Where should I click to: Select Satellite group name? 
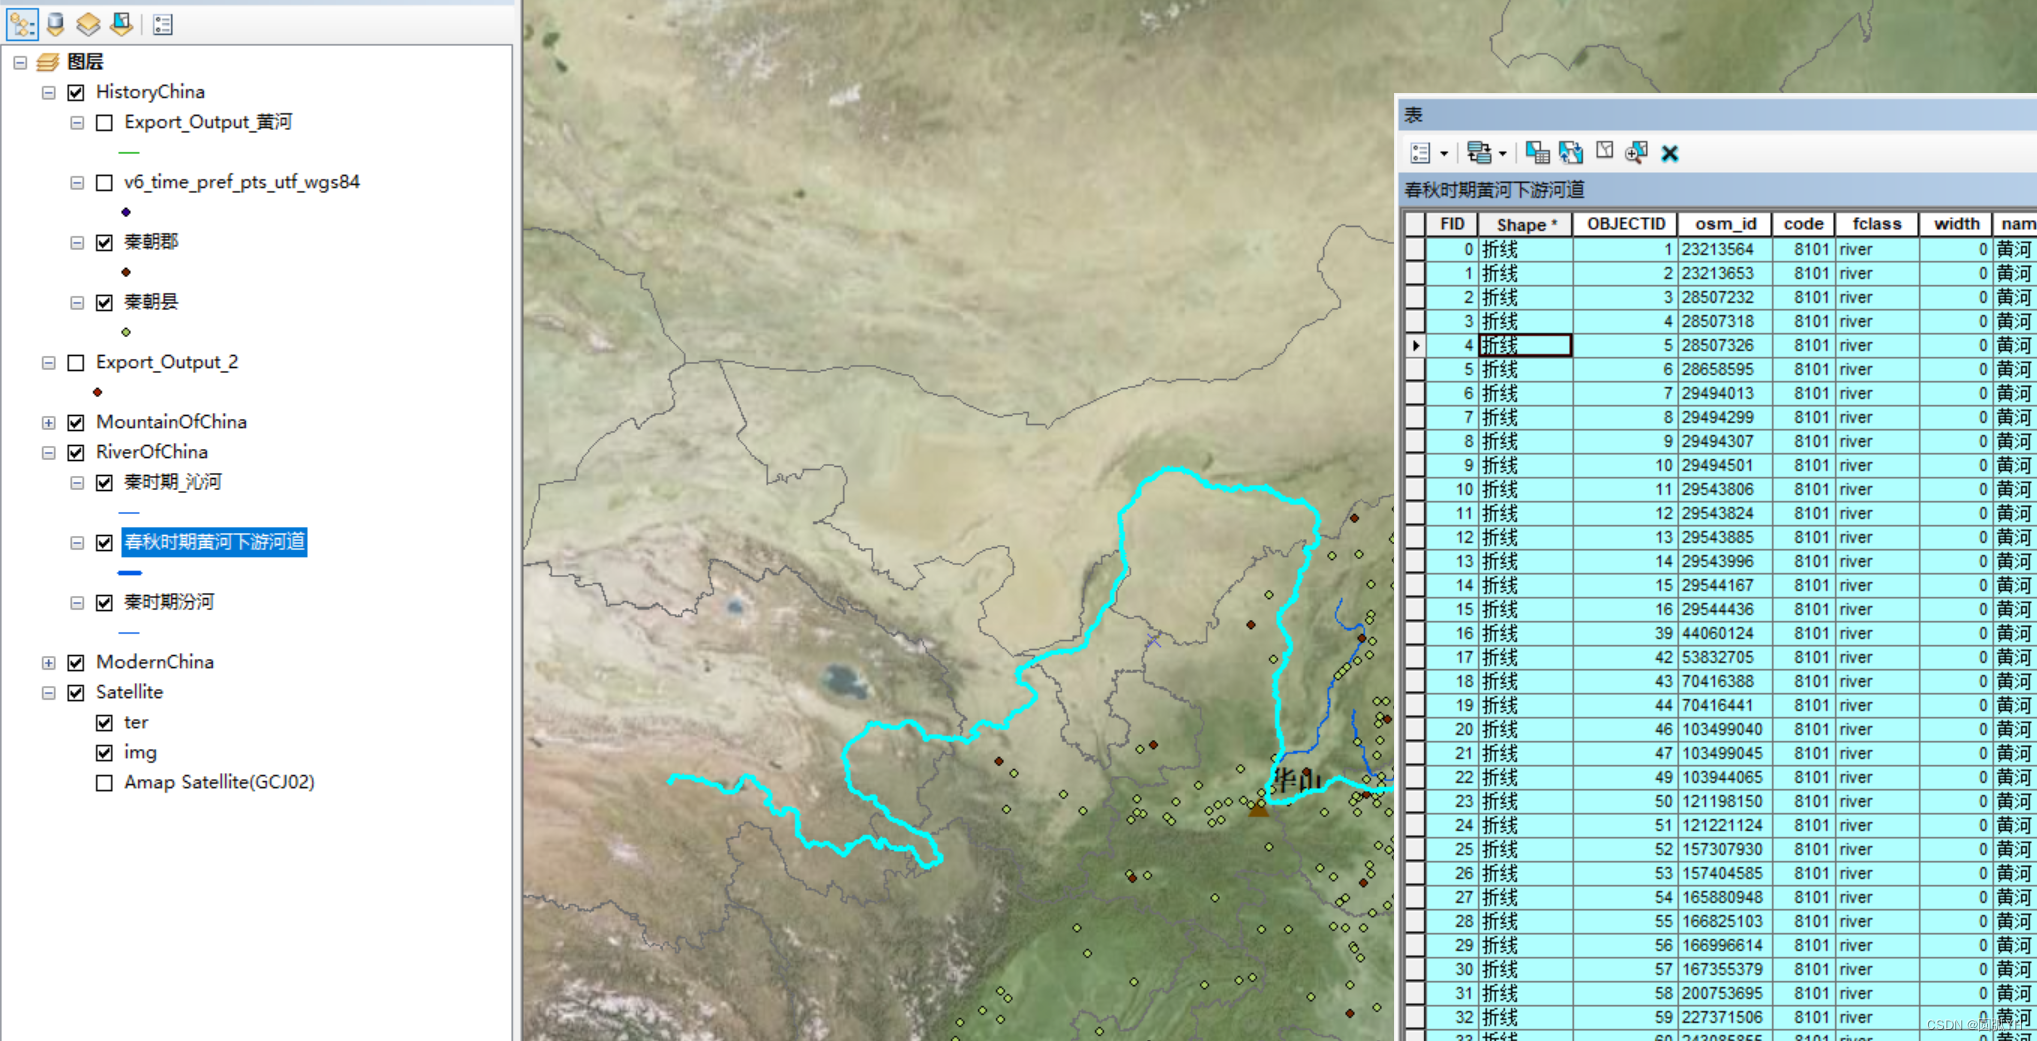[x=129, y=692]
